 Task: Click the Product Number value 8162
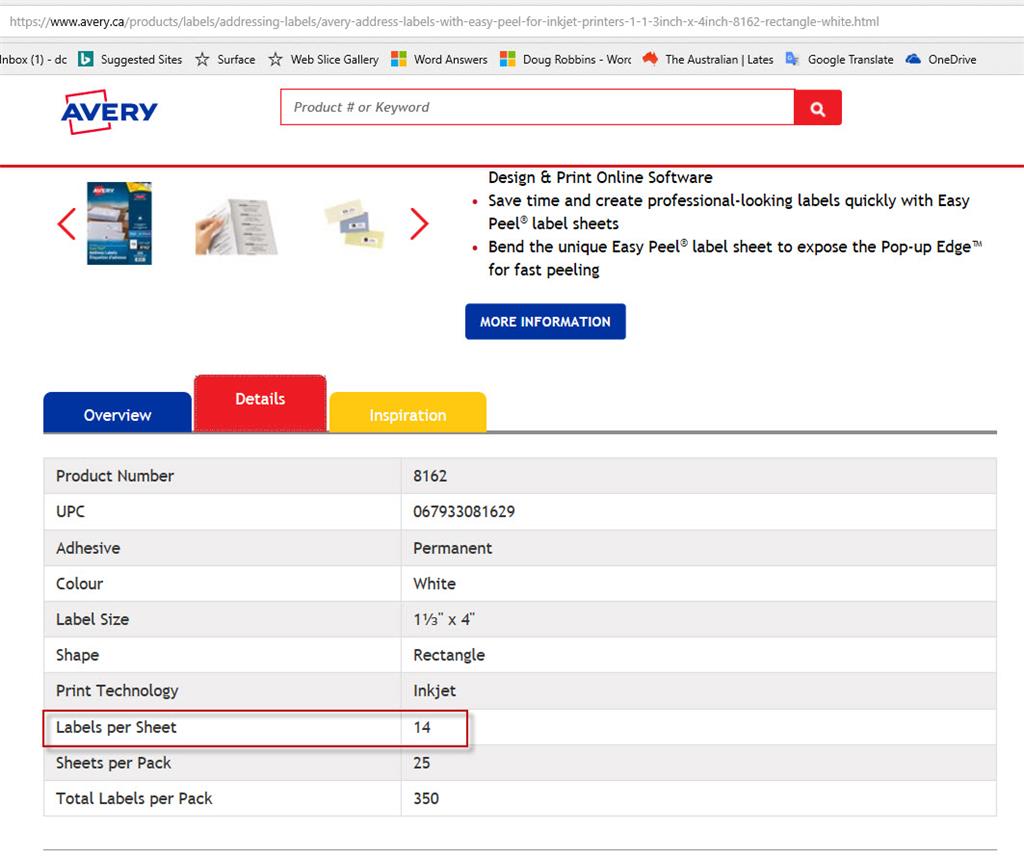click(430, 476)
